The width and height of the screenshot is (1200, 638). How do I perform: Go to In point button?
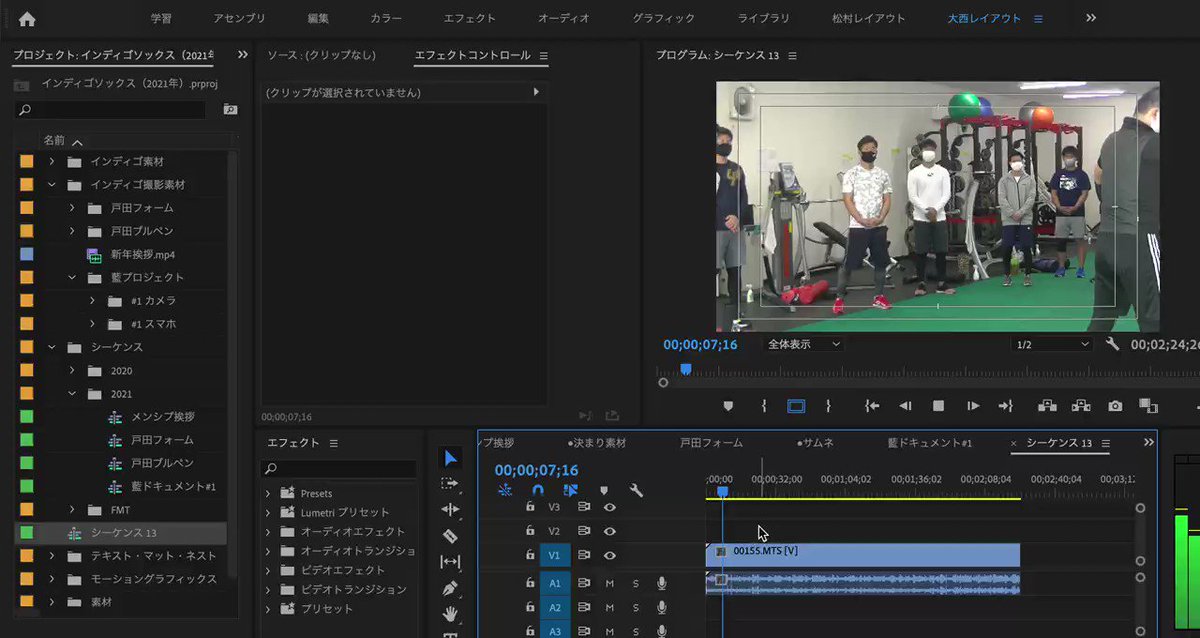872,406
